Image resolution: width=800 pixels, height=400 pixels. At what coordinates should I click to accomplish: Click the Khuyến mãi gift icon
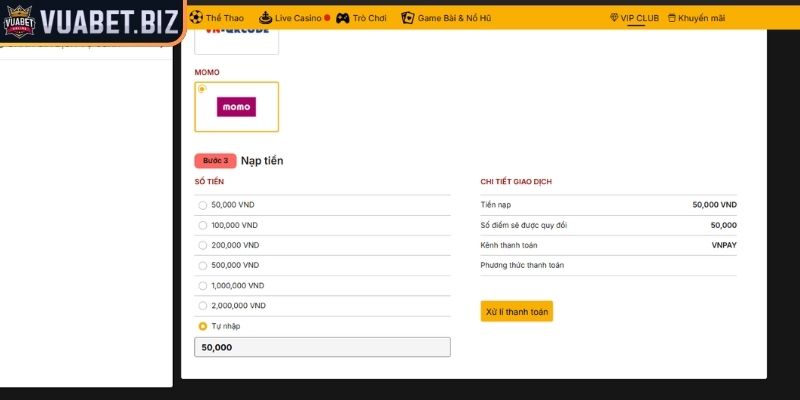671,18
